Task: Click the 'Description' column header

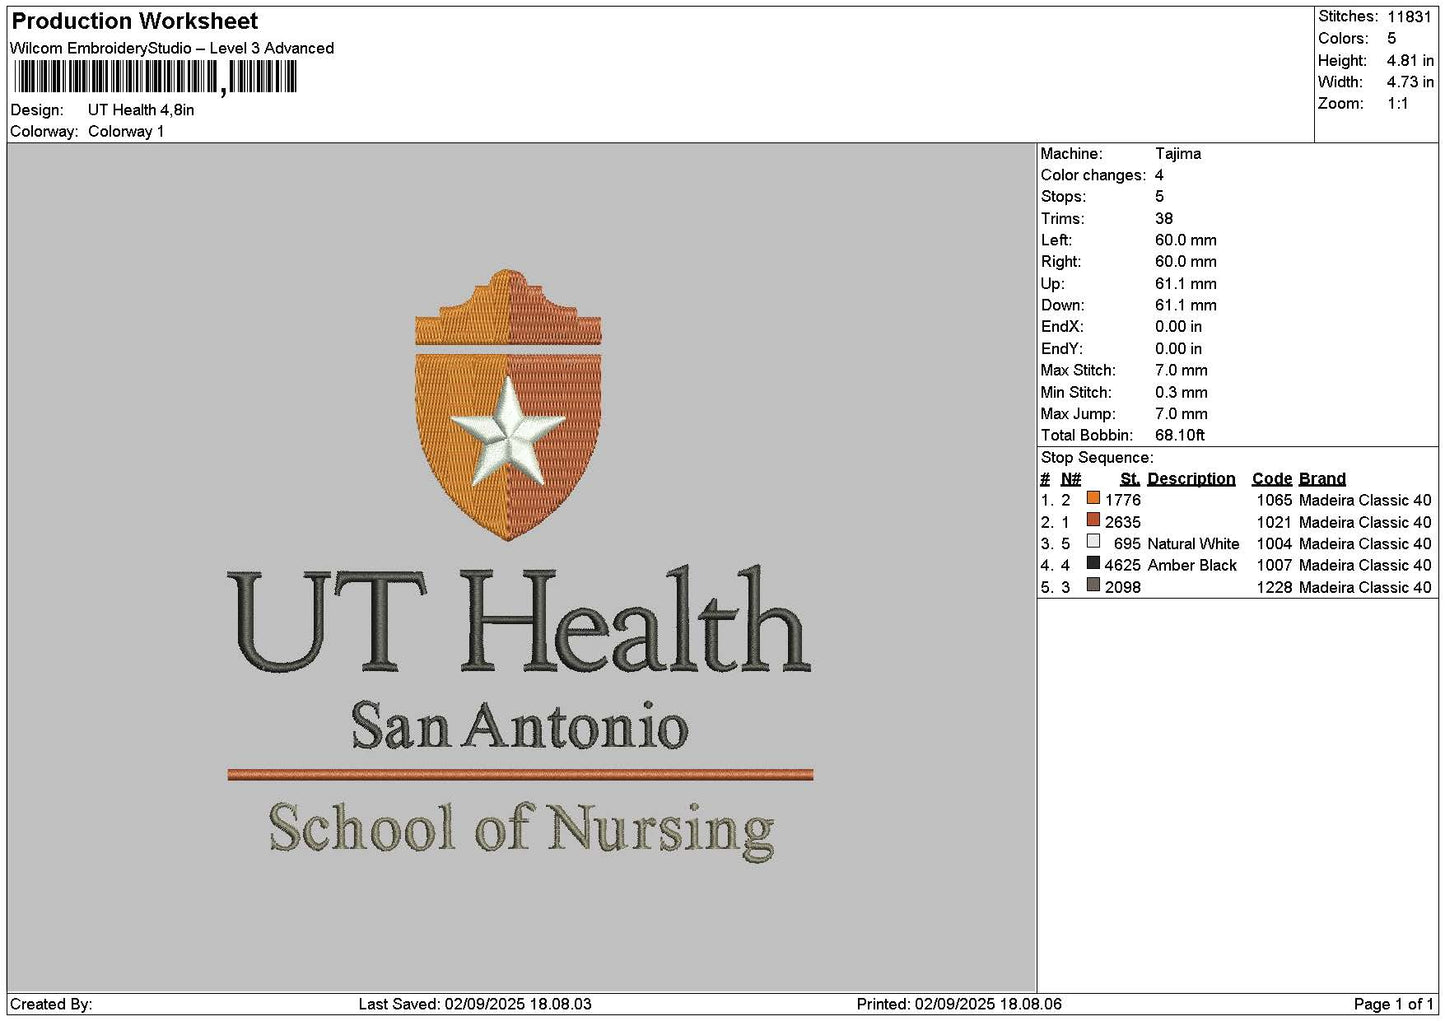Action: pos(1191,479)
